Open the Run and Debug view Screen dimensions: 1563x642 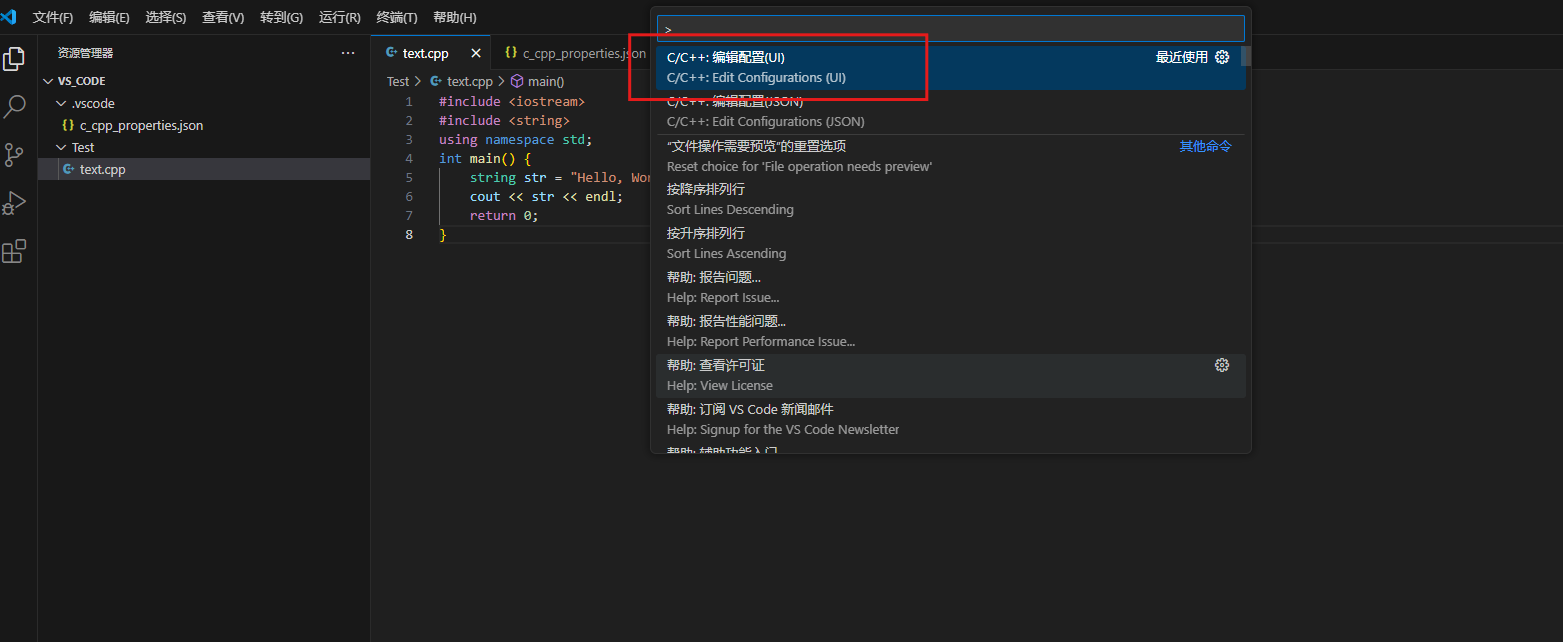[x=14, y=203]
